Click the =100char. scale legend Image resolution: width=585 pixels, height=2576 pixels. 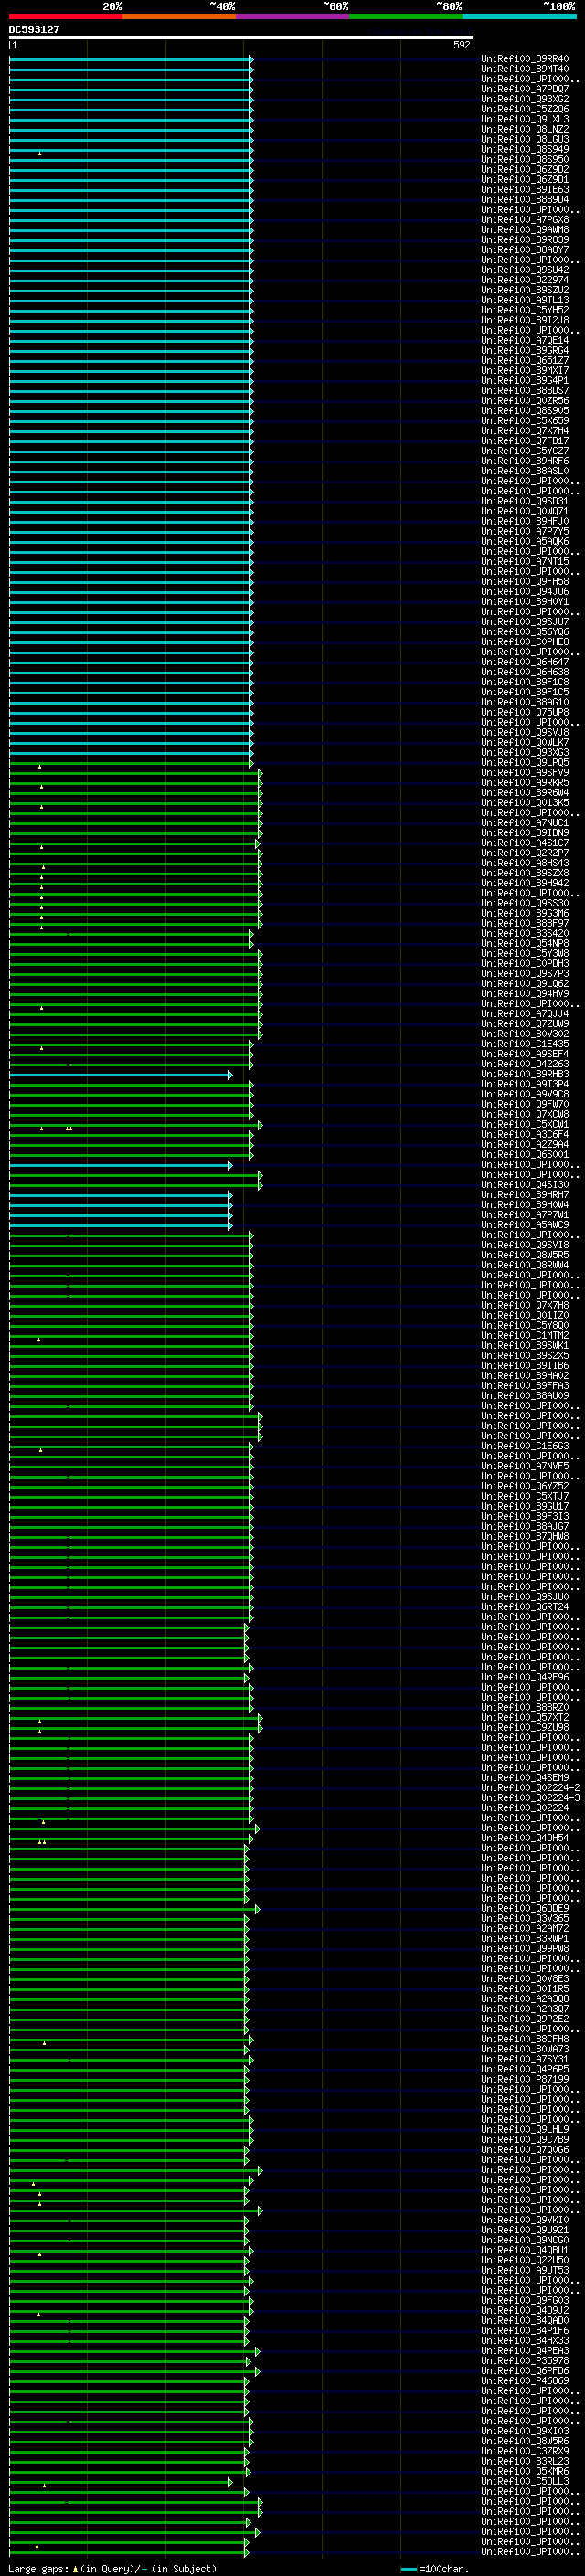coord(433,2569)
